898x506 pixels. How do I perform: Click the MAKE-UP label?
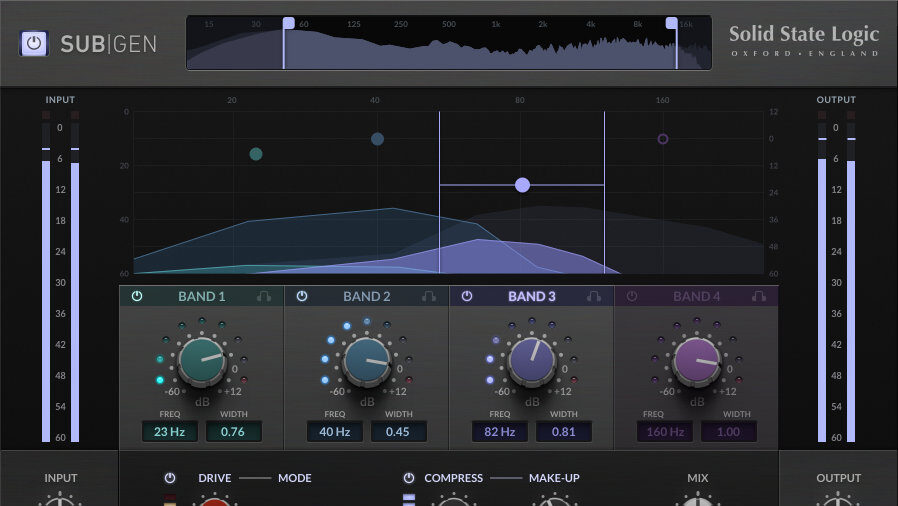tap(554, 478)
